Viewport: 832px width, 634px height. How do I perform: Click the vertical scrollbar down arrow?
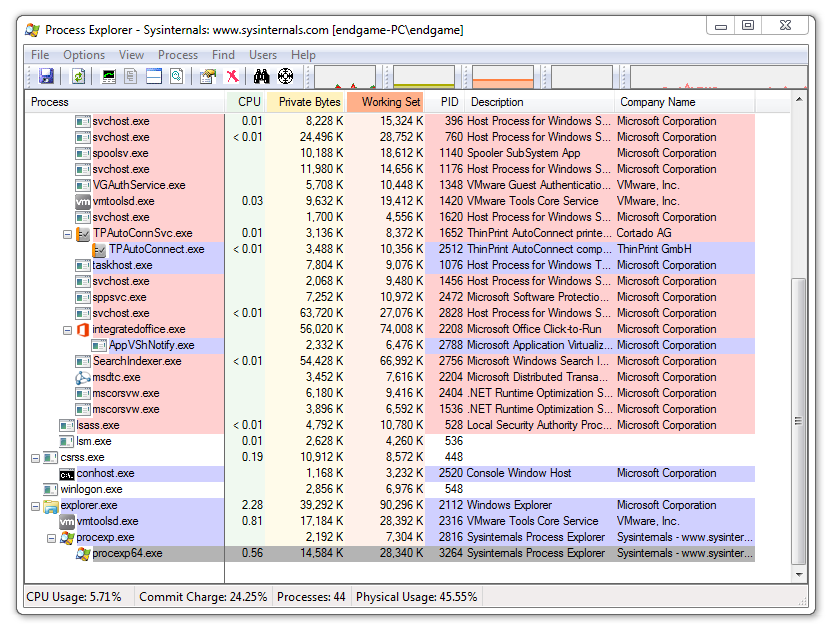799,574
